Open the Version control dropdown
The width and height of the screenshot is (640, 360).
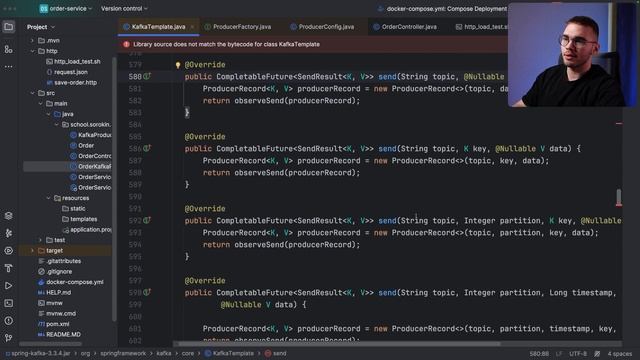click(x=124, y=9)
